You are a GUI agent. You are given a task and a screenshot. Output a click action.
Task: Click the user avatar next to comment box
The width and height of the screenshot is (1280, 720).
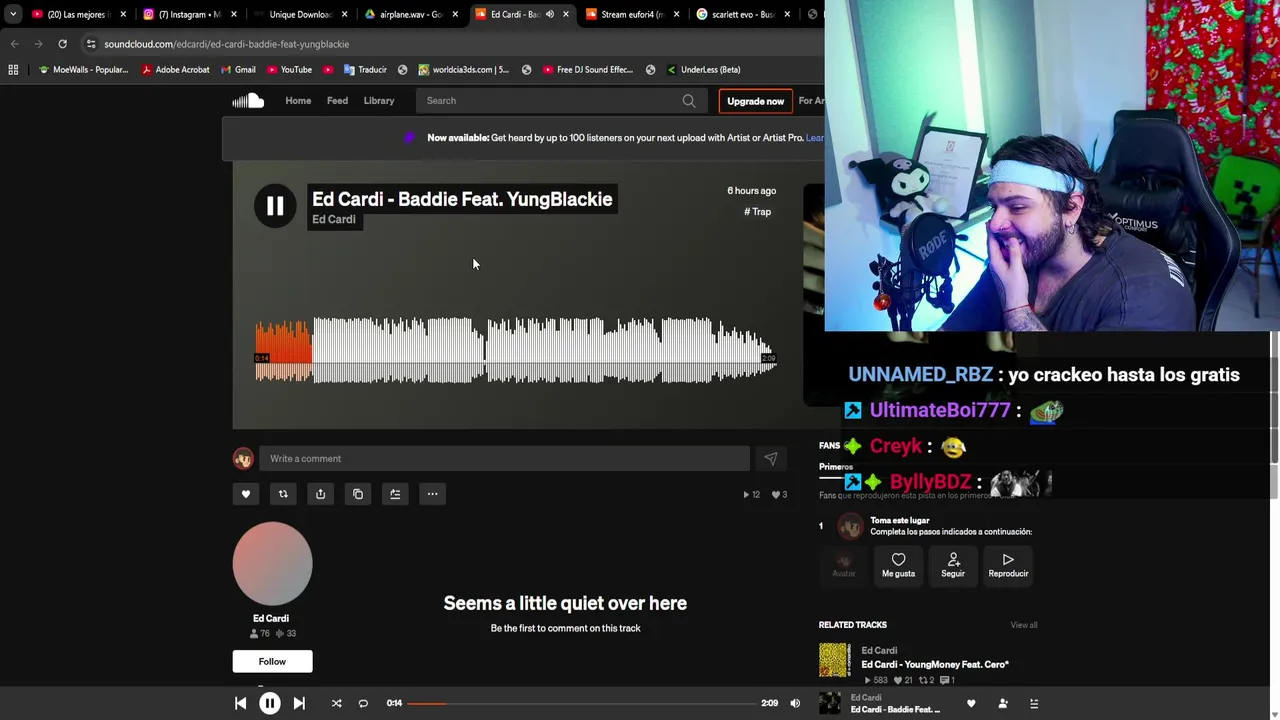(243, 459)
